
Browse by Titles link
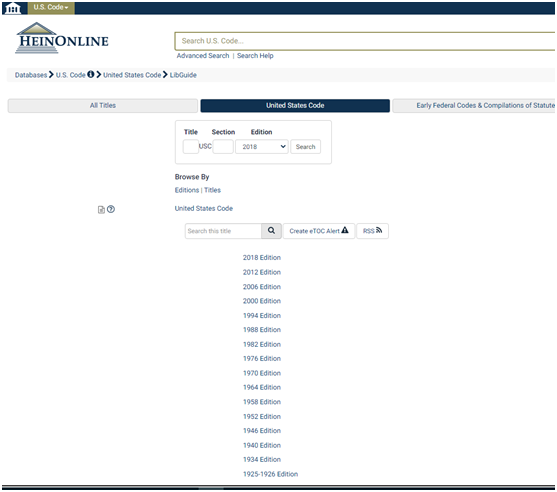click(x=212, y=190)
